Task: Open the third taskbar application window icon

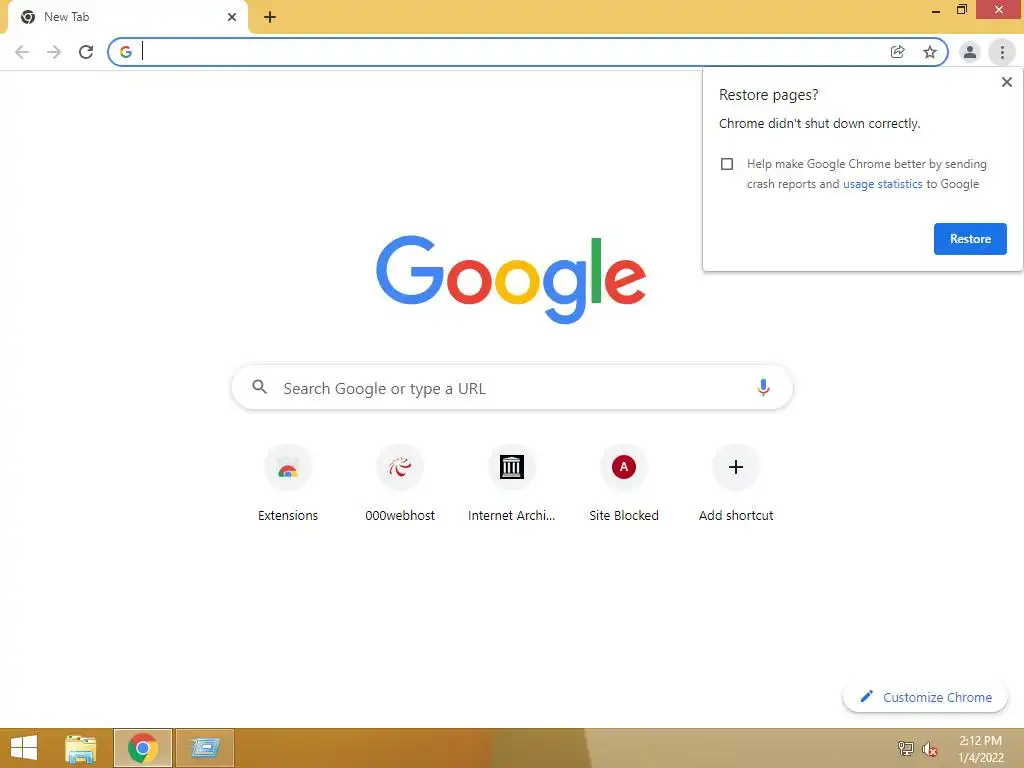Action: click(x=204, y=748)
